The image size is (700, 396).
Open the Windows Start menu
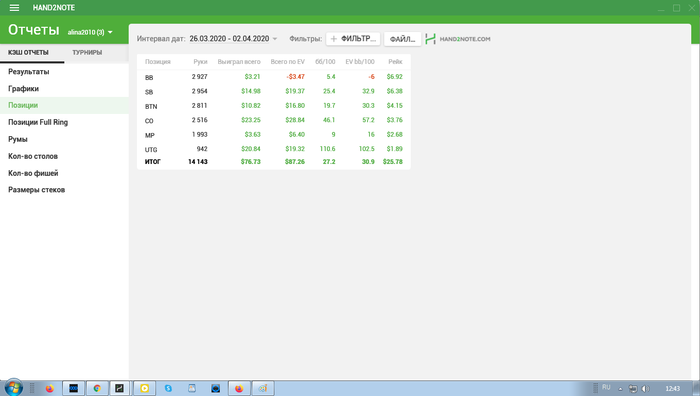click(x=13, y=388)
